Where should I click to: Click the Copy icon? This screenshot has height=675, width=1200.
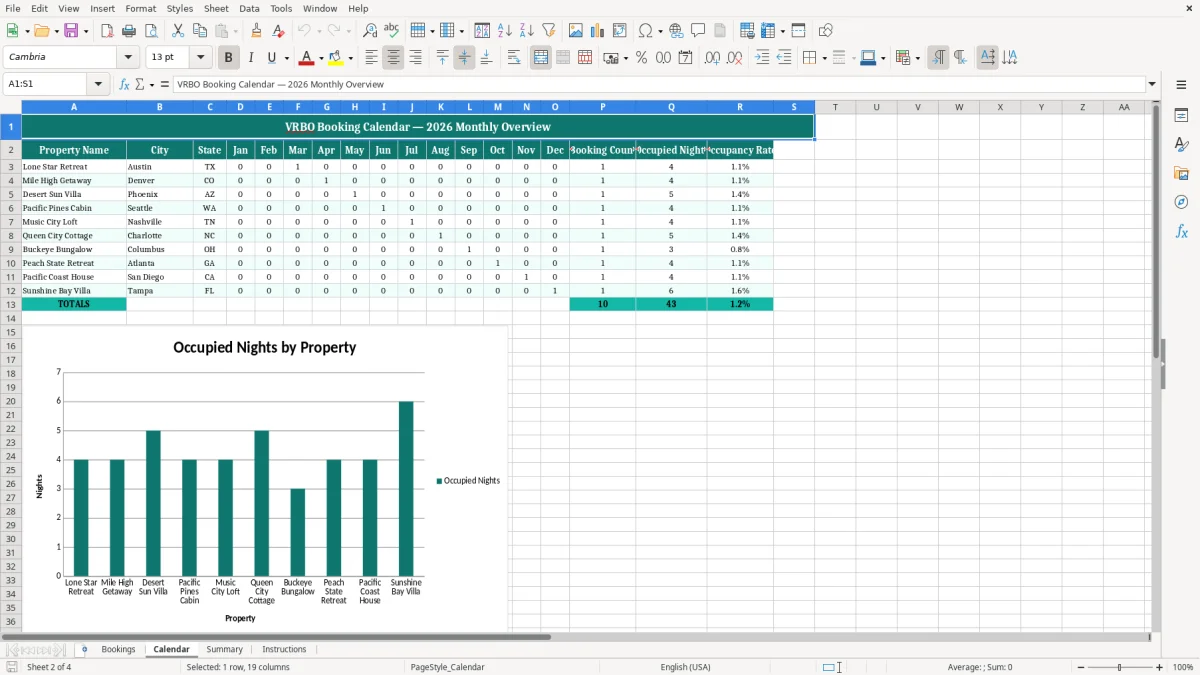[200, 31]
